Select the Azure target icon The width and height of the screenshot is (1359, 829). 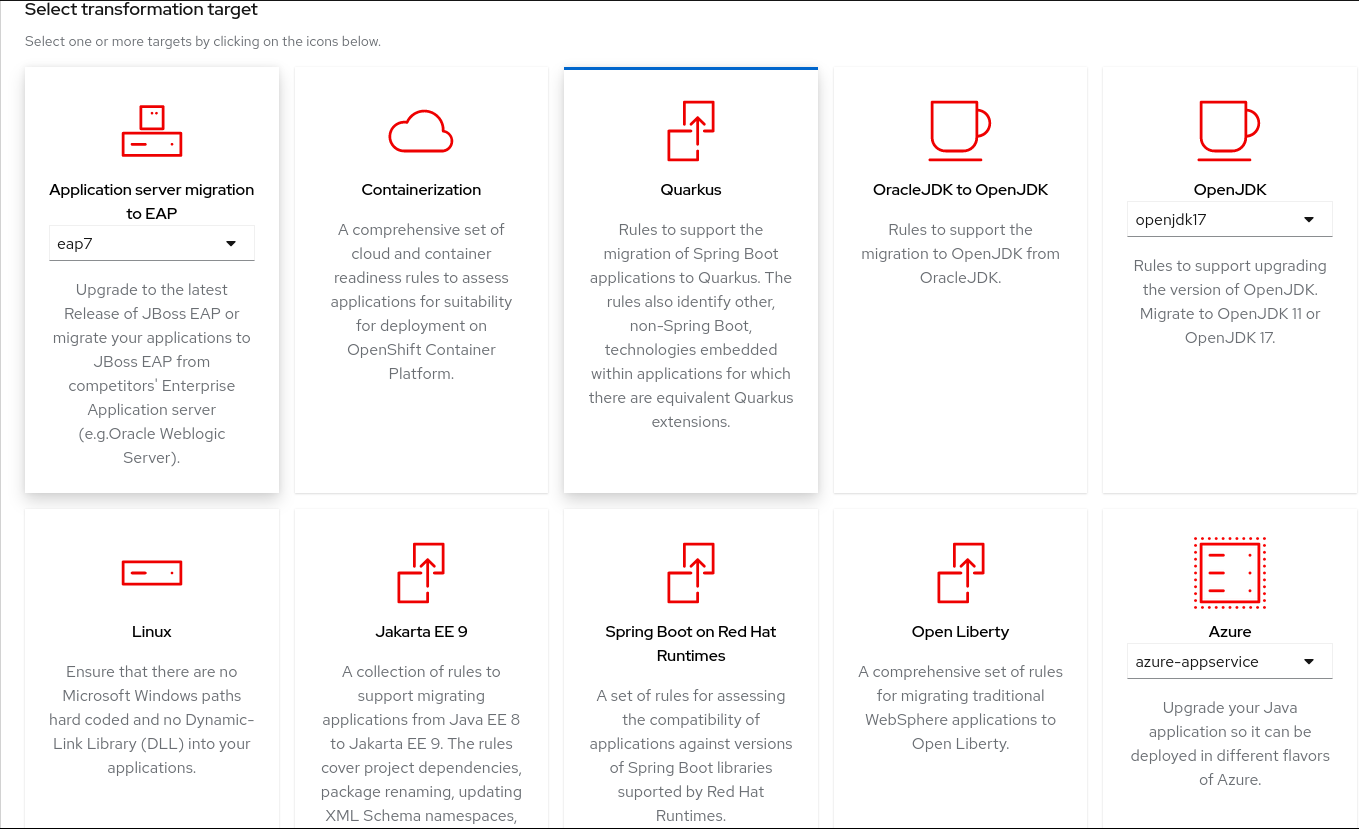click(1230, 573)
